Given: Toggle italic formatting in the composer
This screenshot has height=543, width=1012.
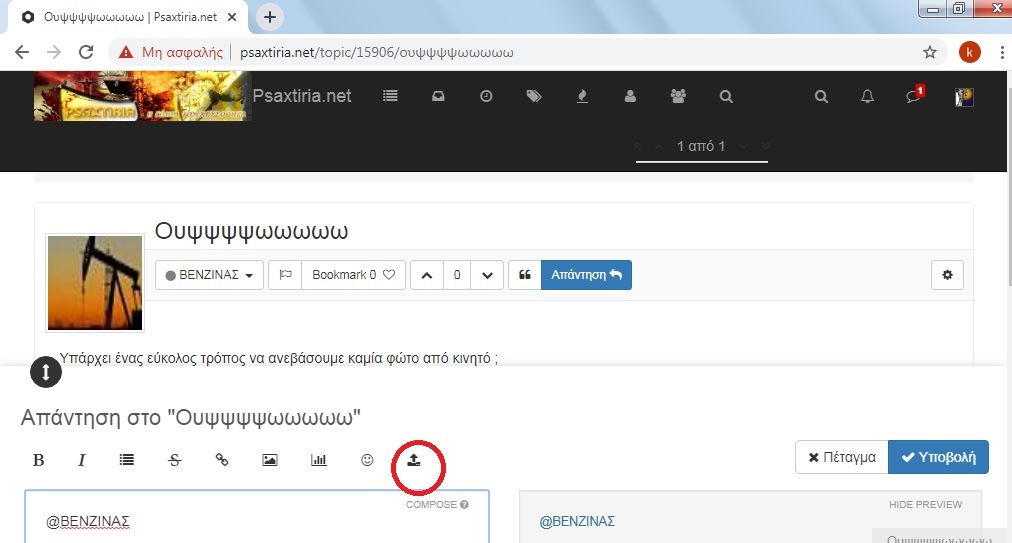Looking at the screenshot, I should [x=82, y=460].
